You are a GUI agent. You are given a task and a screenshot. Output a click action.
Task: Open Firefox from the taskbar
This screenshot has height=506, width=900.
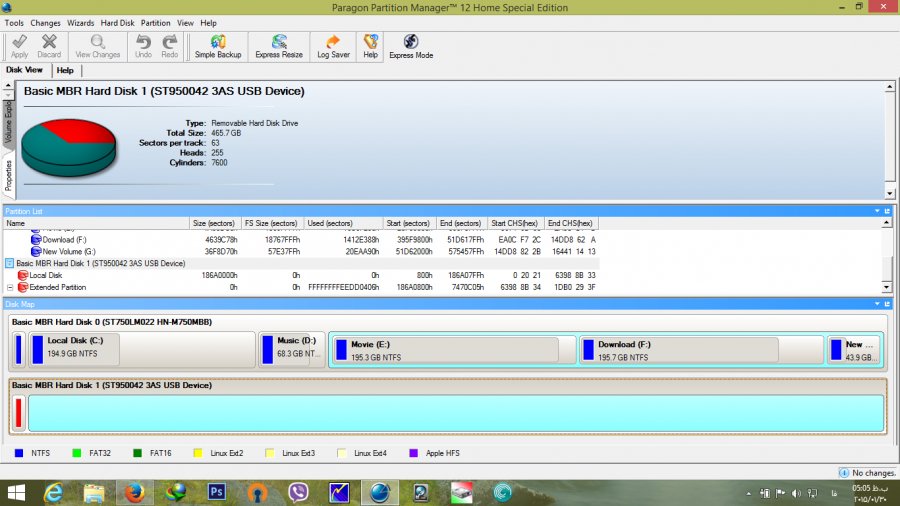coord(135,493)
